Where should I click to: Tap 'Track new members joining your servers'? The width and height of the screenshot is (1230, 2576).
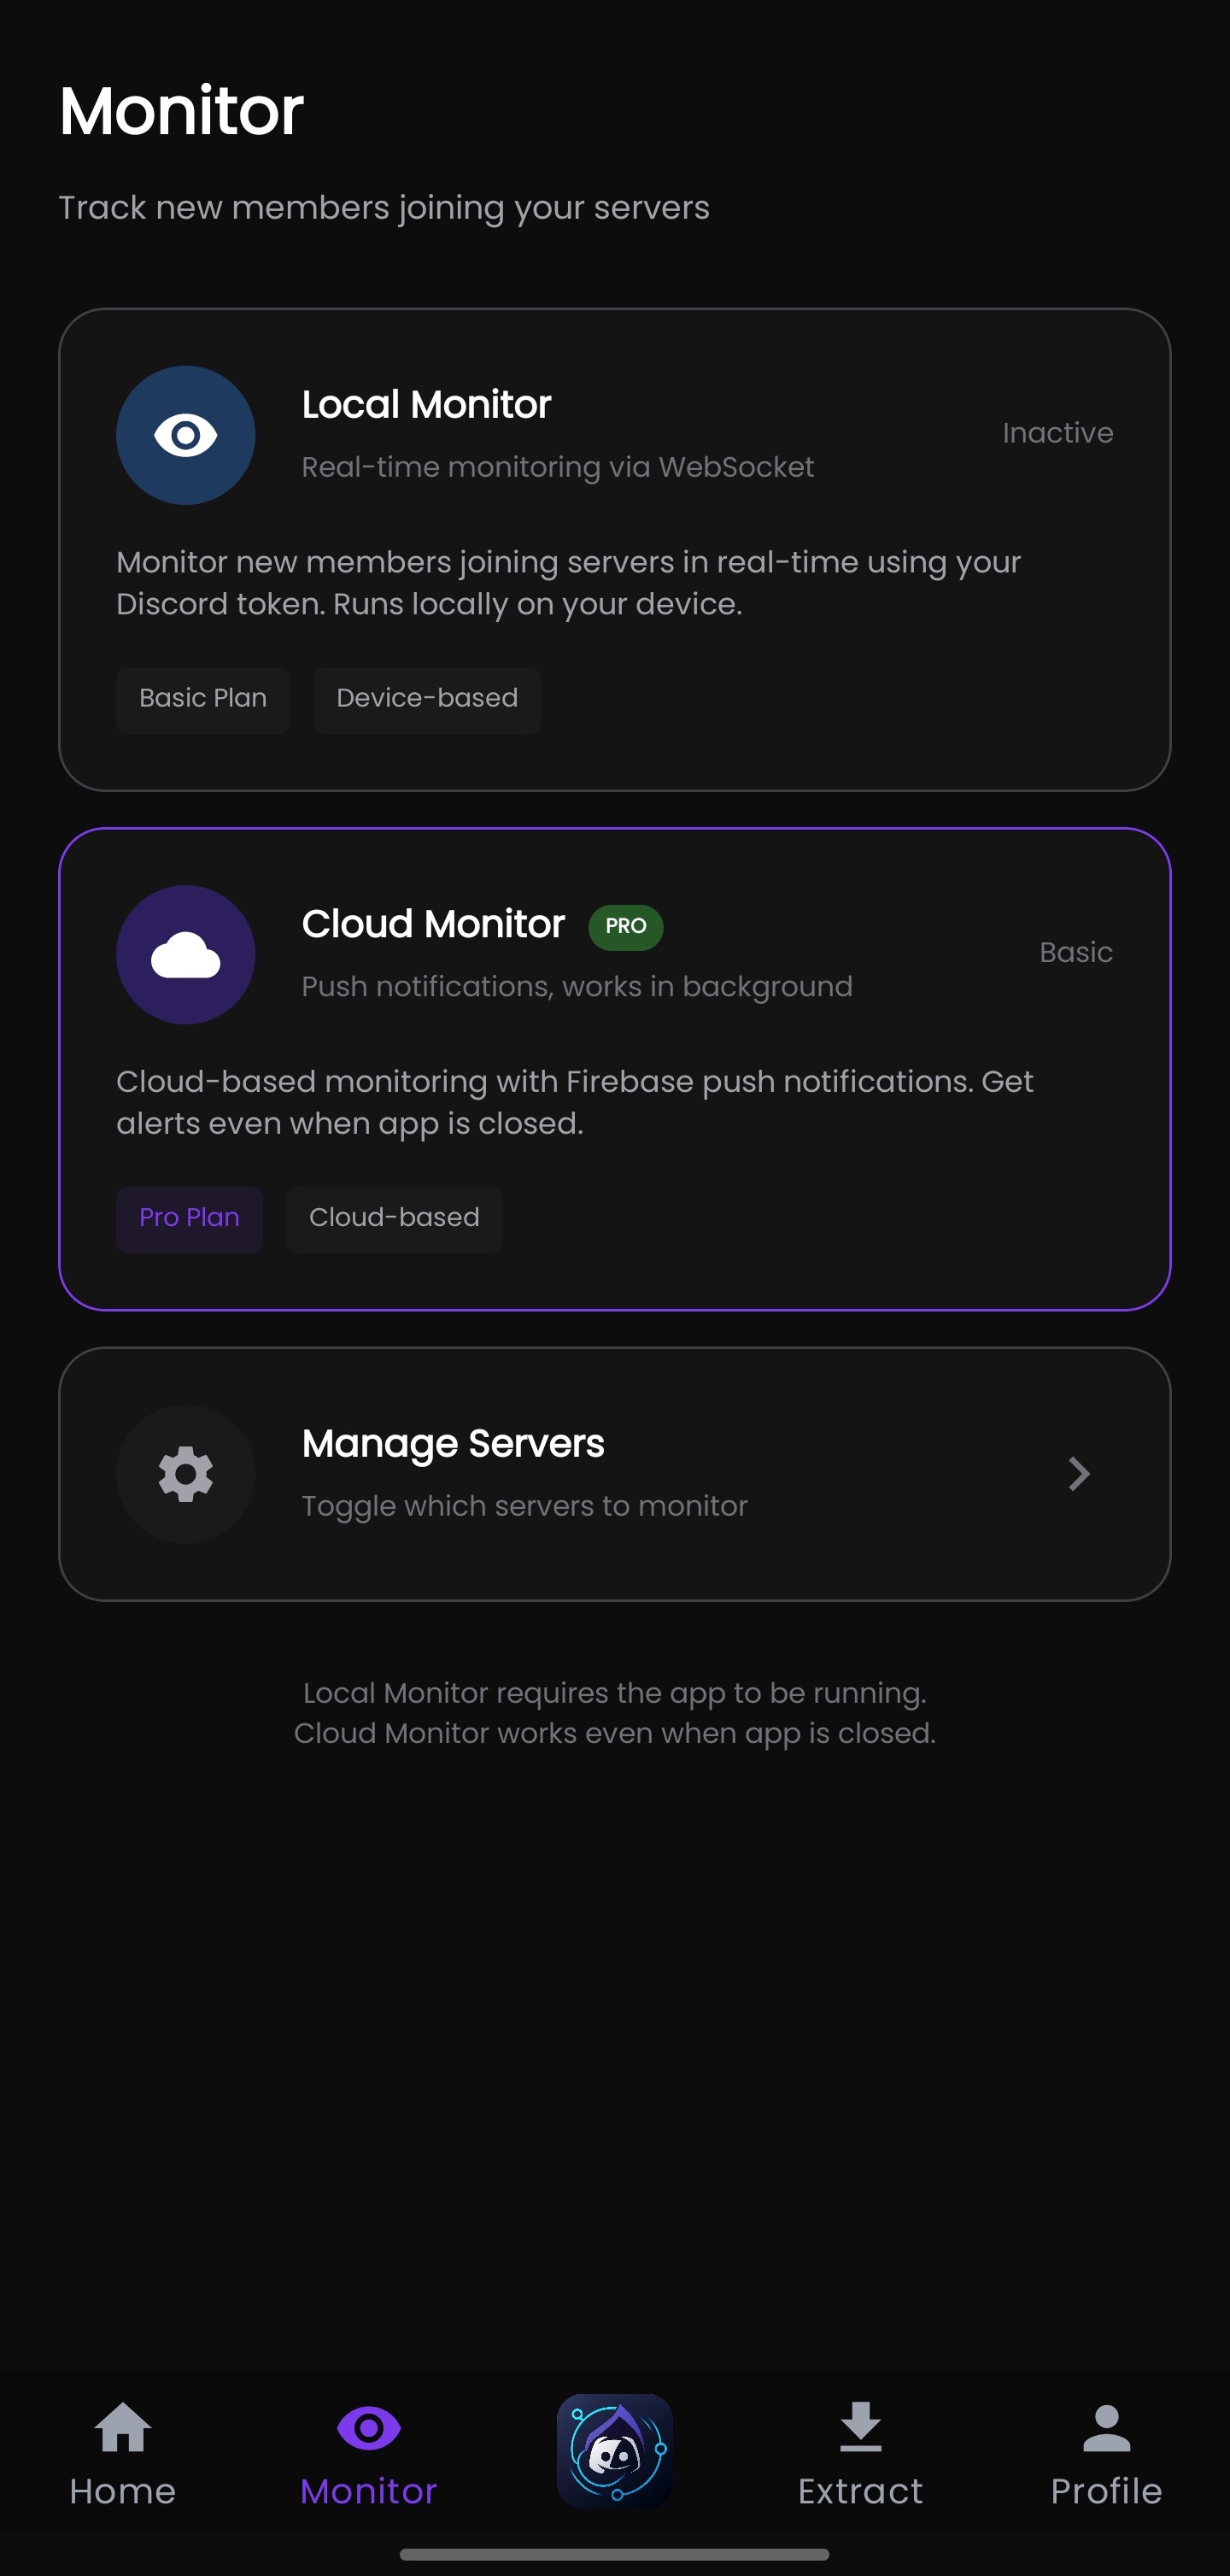click(x=384, y=208)
